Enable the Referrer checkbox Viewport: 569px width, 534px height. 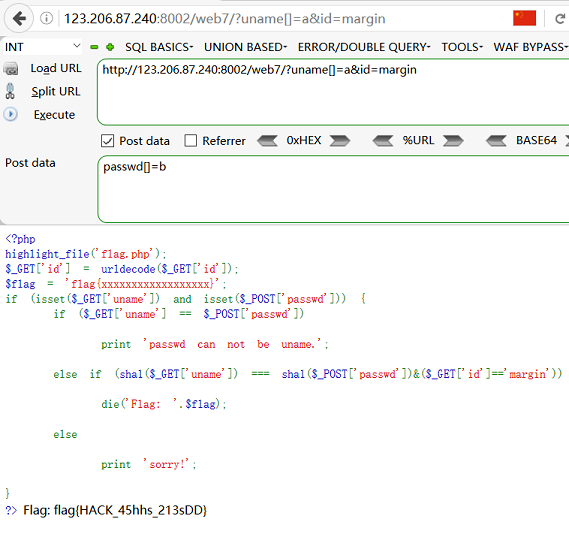[191, 141]
